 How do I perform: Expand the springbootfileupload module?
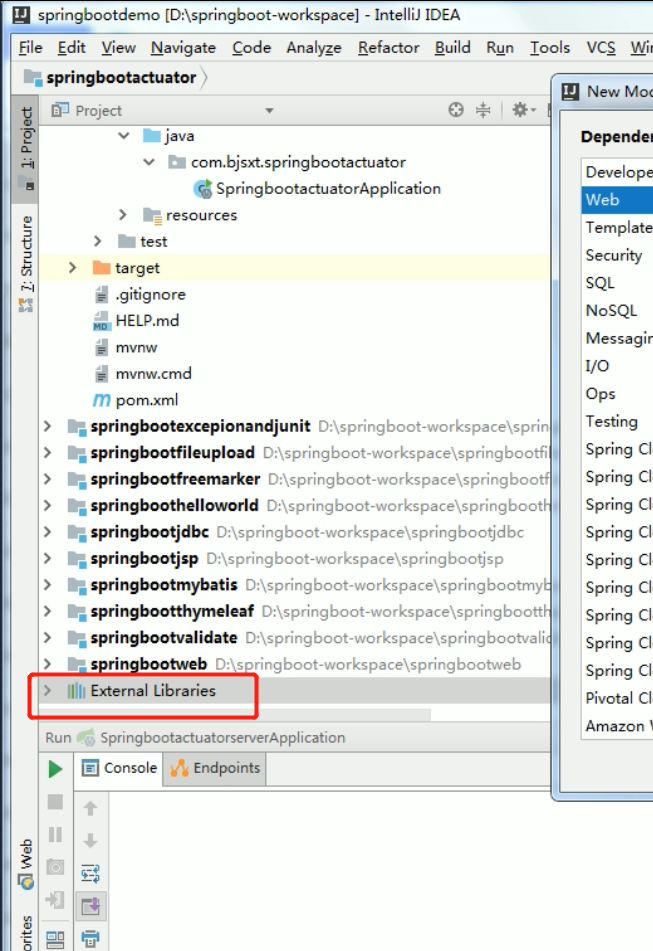click(x=47, y=452)
